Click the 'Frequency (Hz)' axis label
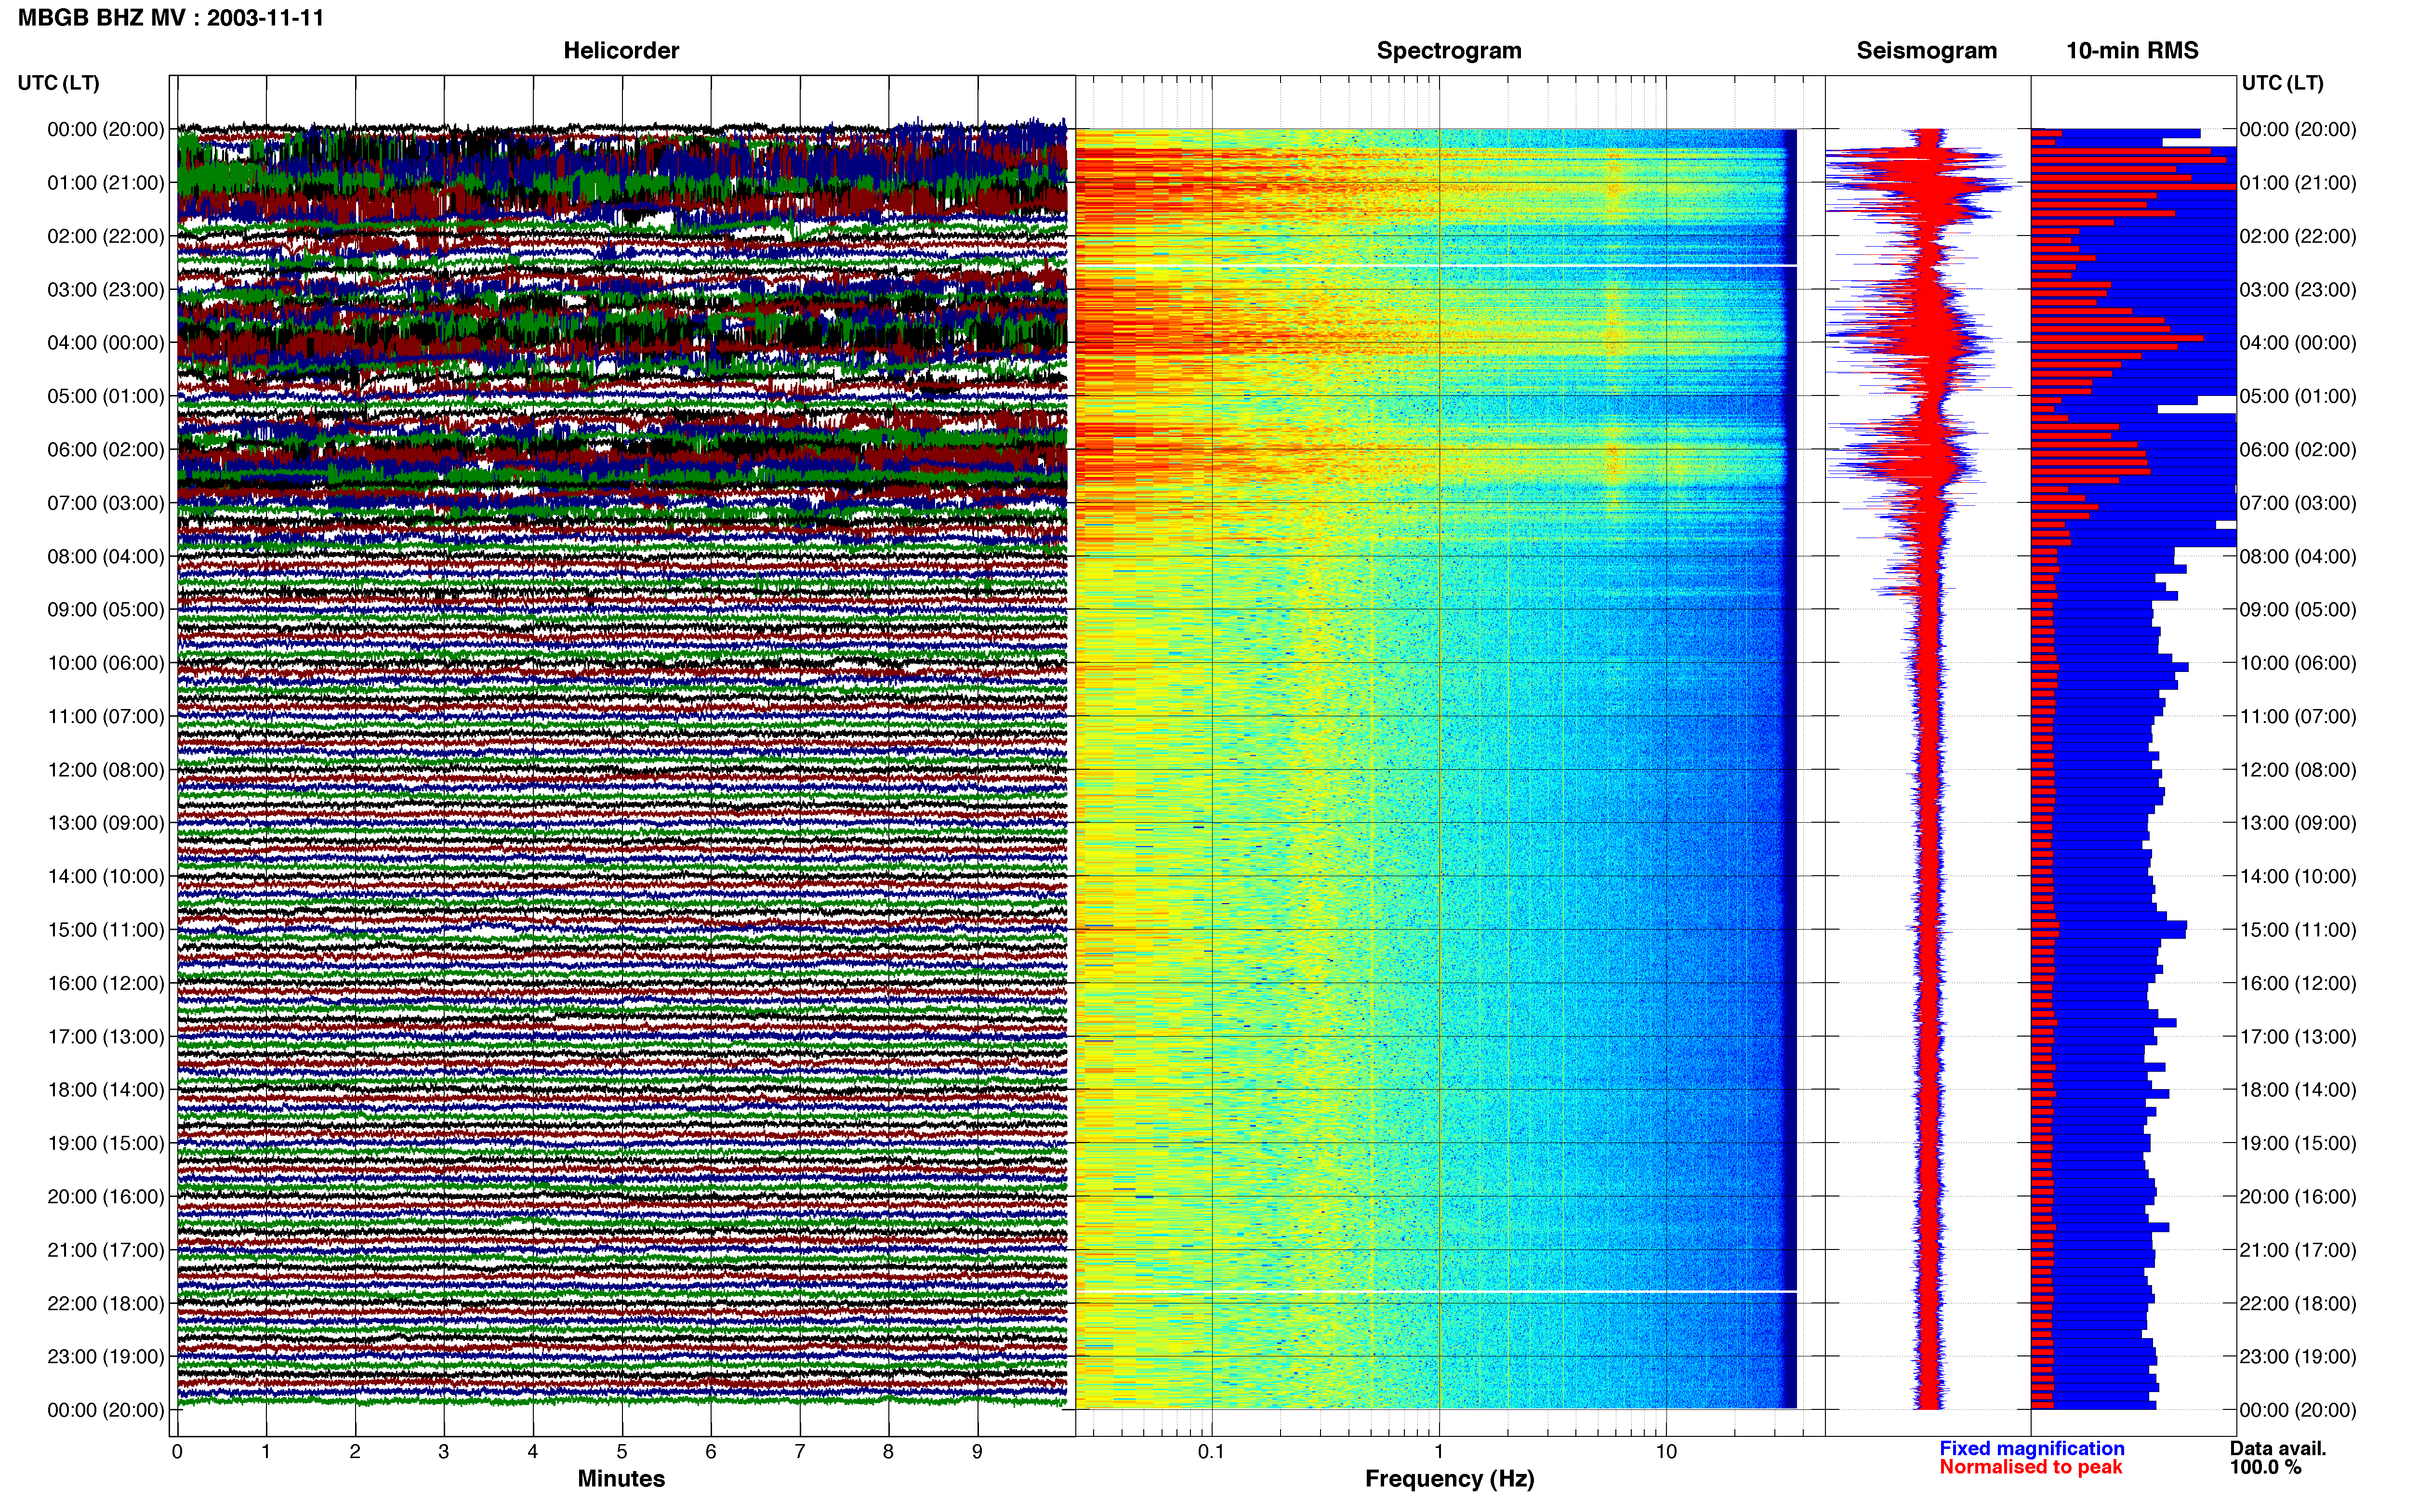Image resolution: width=2418 pixels, height=1512 pixels. tap(1449, 1478)
